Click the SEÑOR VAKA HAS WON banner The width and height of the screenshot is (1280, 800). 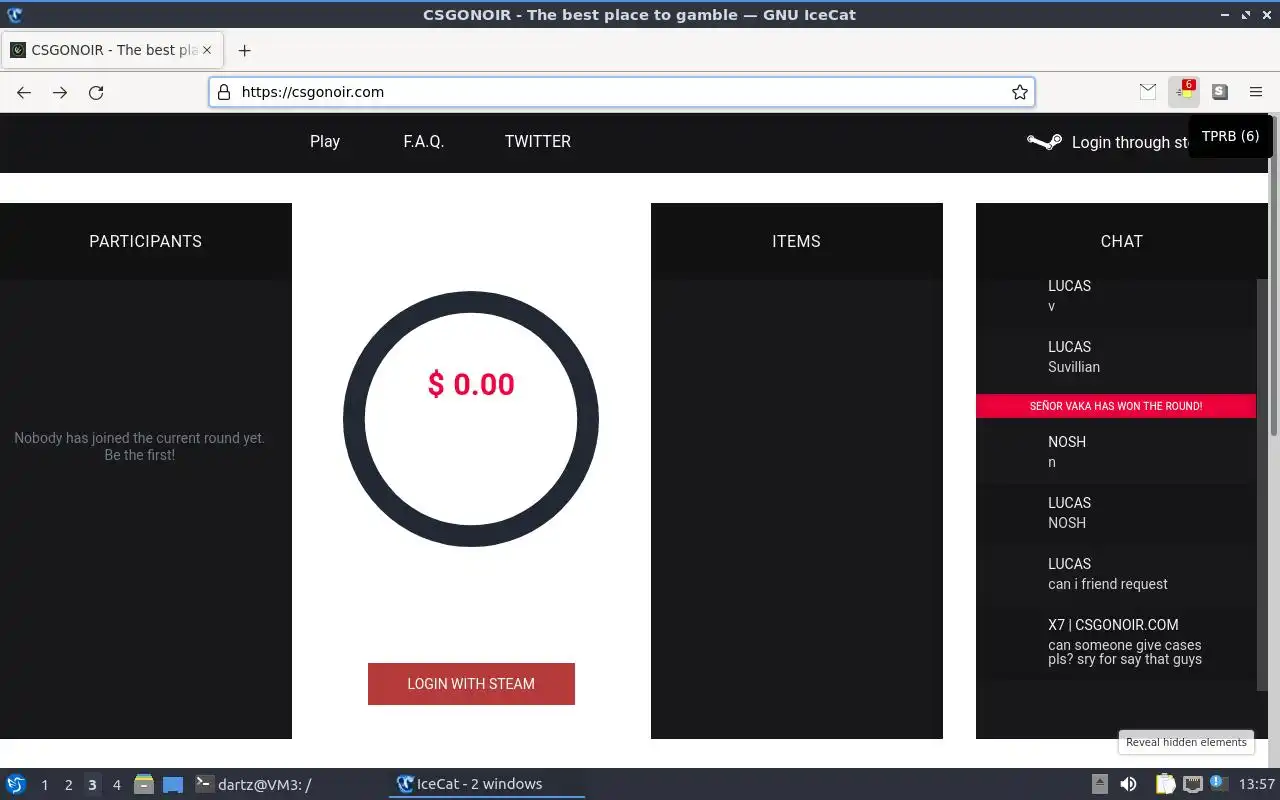tap(1116, 406)
